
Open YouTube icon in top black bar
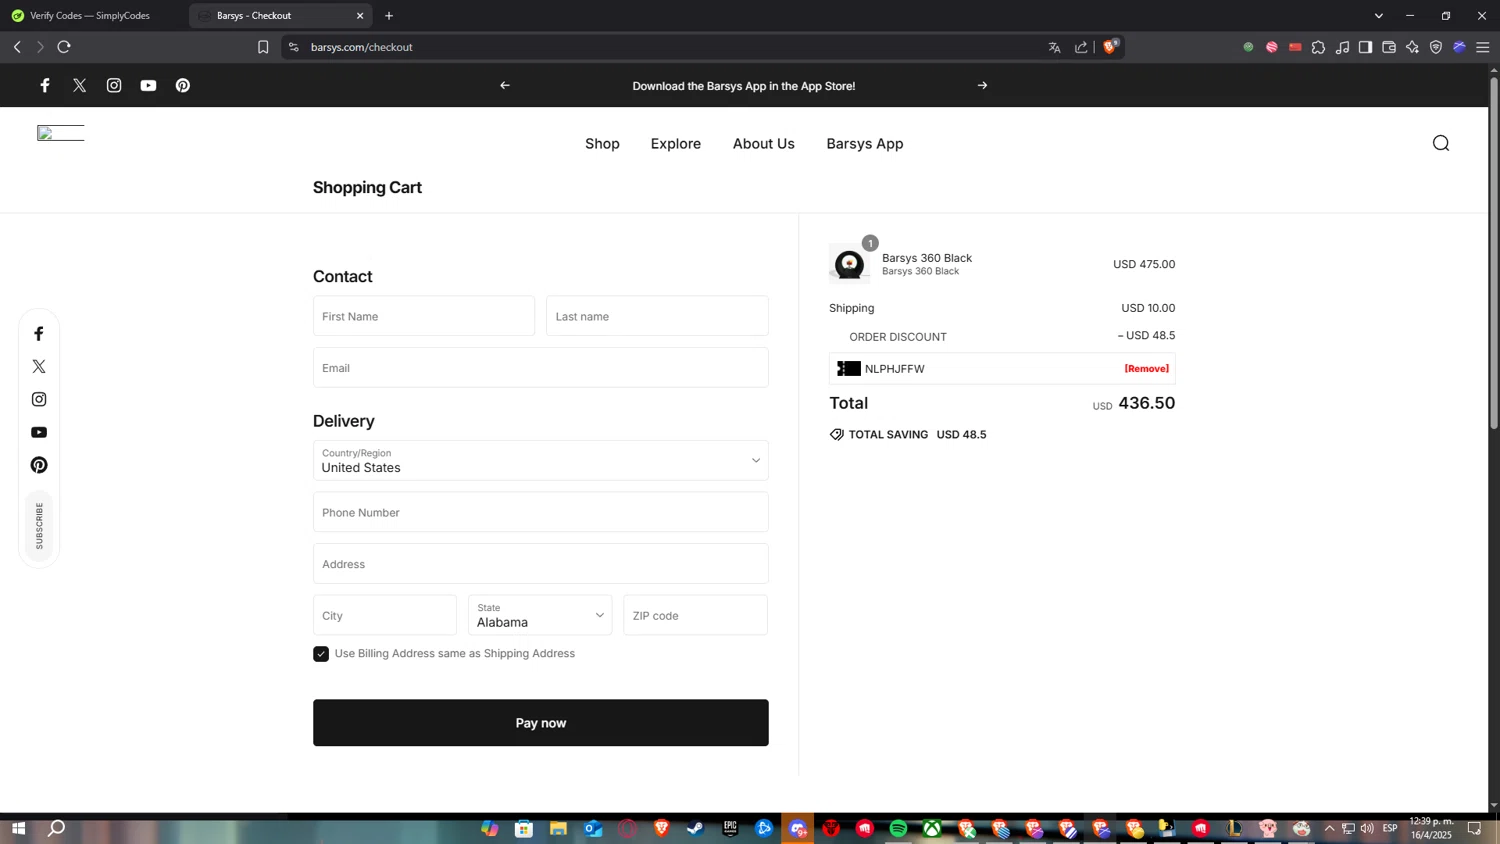[x=148, y=86]
